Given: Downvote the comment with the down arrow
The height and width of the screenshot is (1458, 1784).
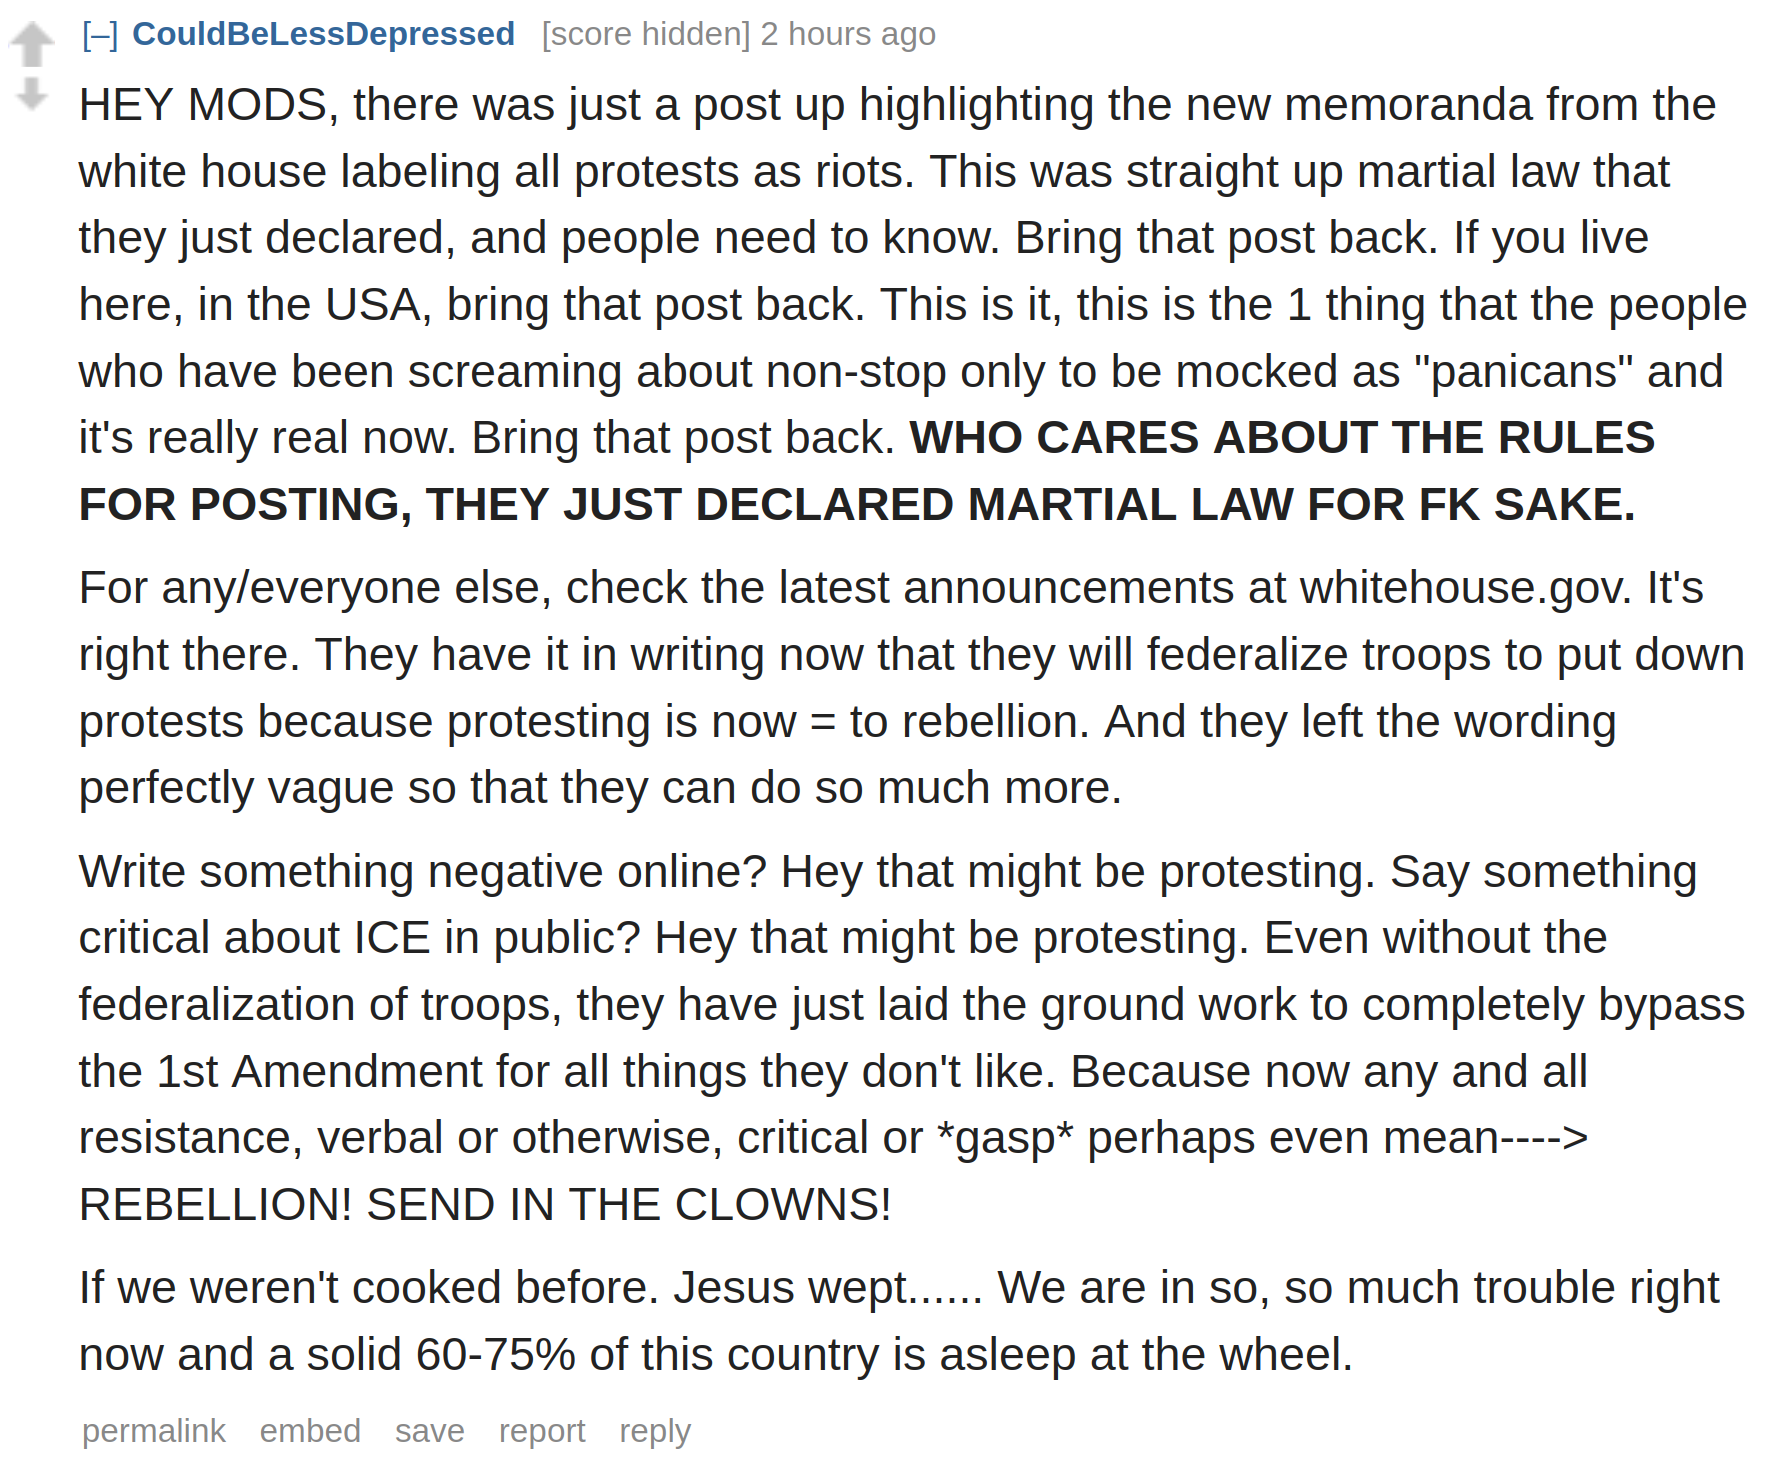Looking at the screenshot, I should (x=32, y=94).
